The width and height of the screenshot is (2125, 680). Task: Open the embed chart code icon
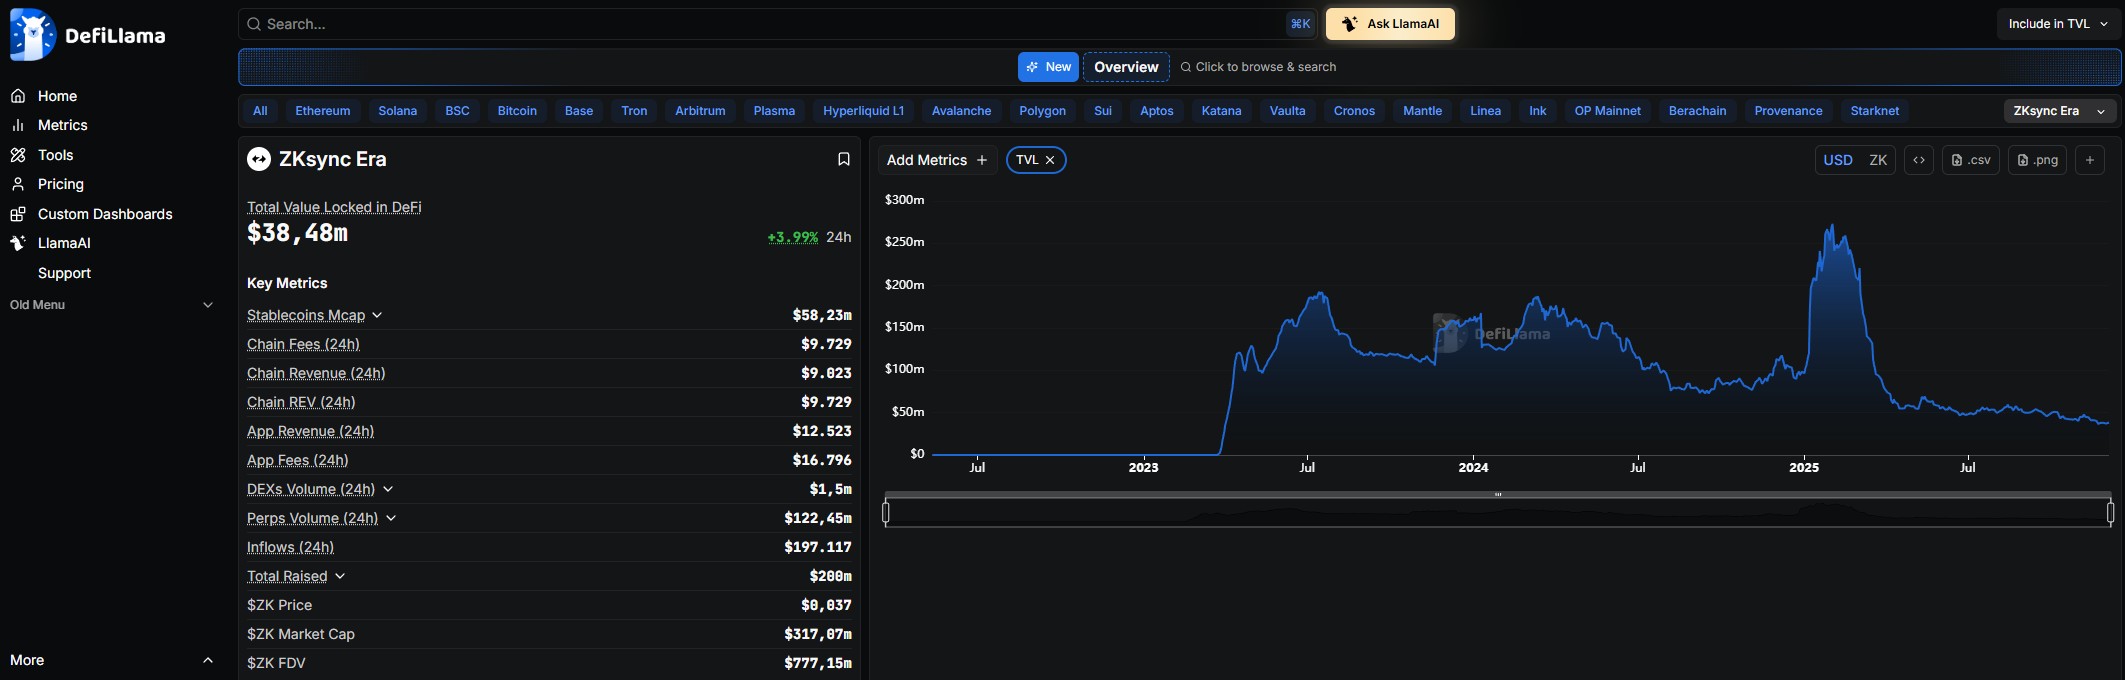pyautogui.click(x=1918, y=160)
